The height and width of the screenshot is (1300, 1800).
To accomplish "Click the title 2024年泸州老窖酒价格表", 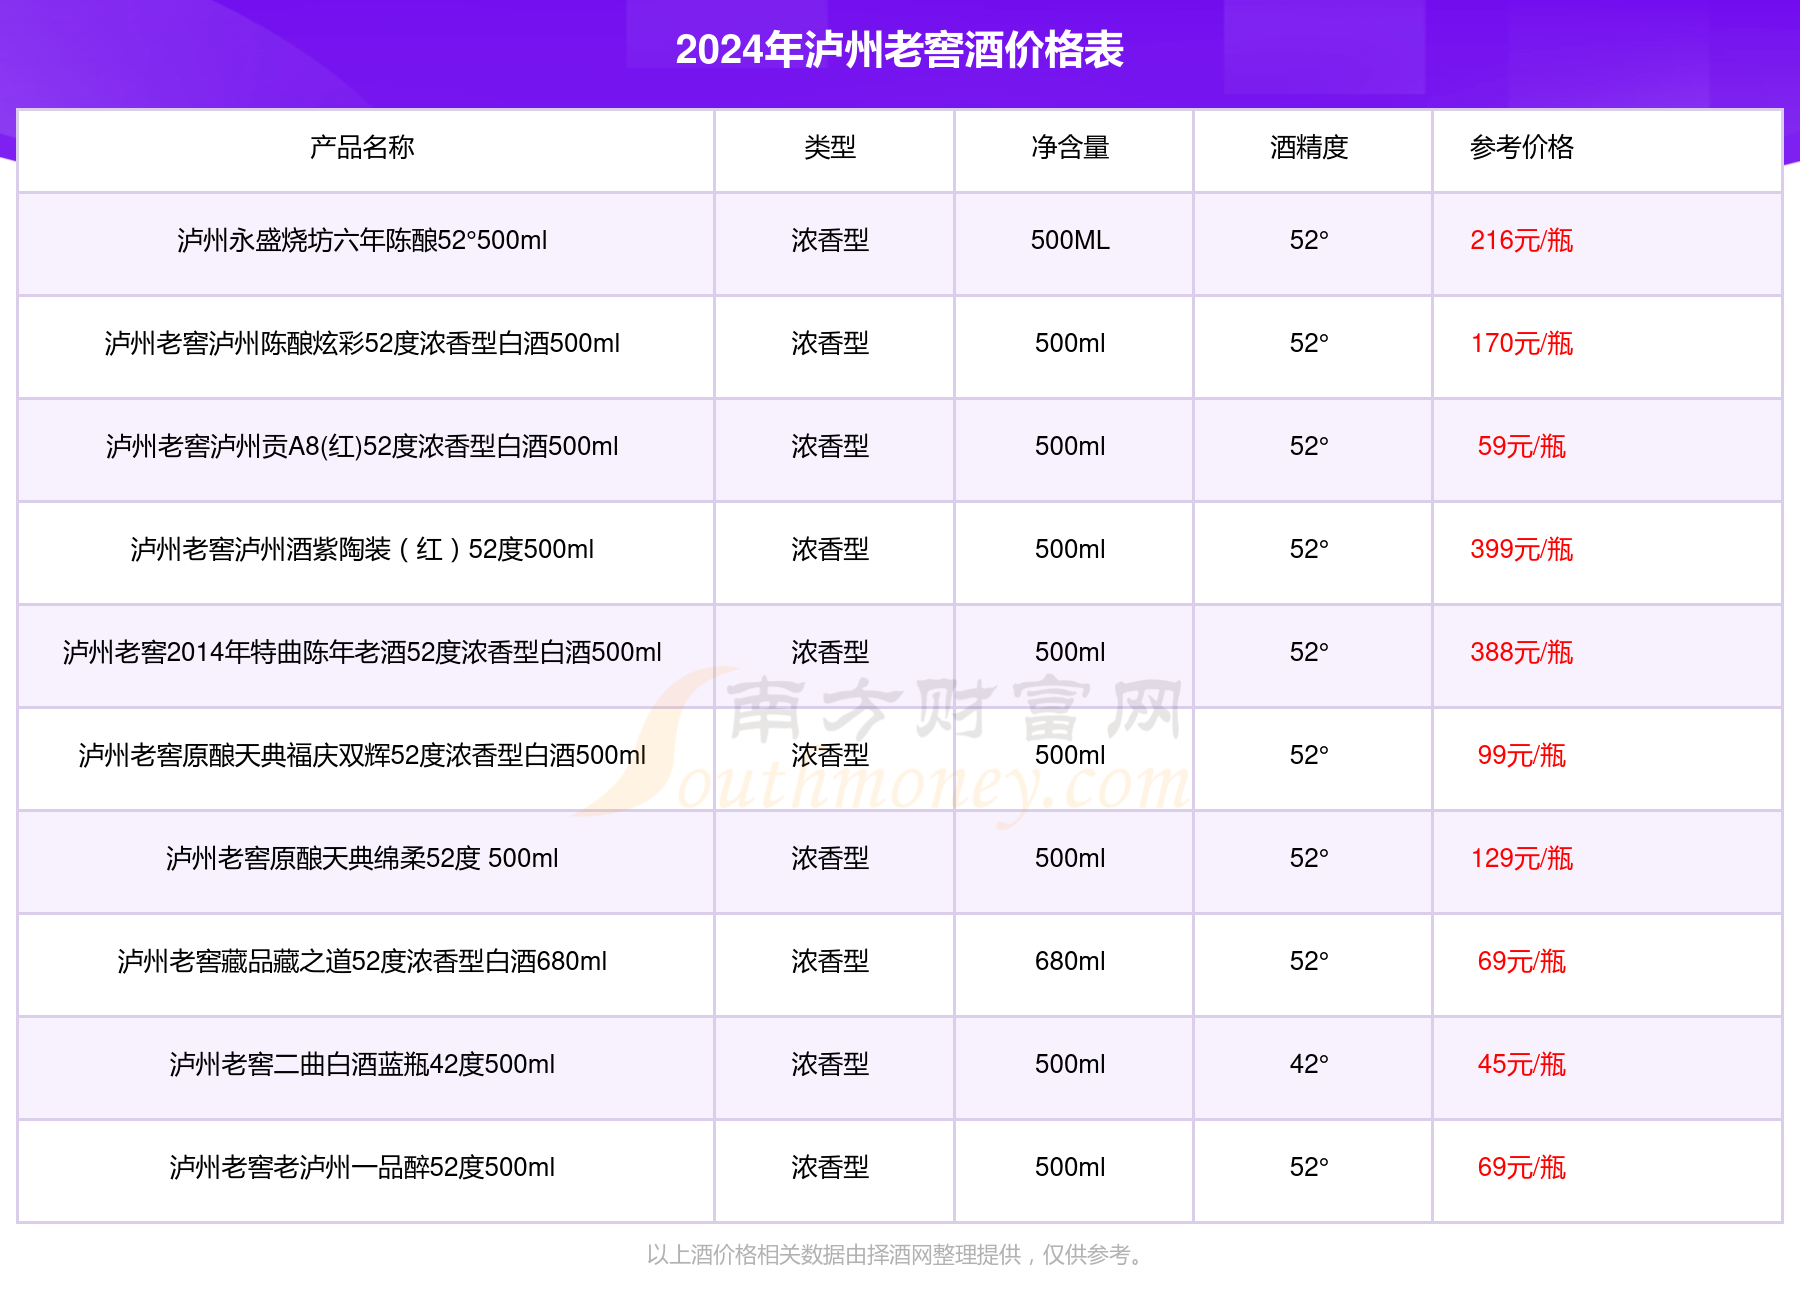I will tap(899, 49).
